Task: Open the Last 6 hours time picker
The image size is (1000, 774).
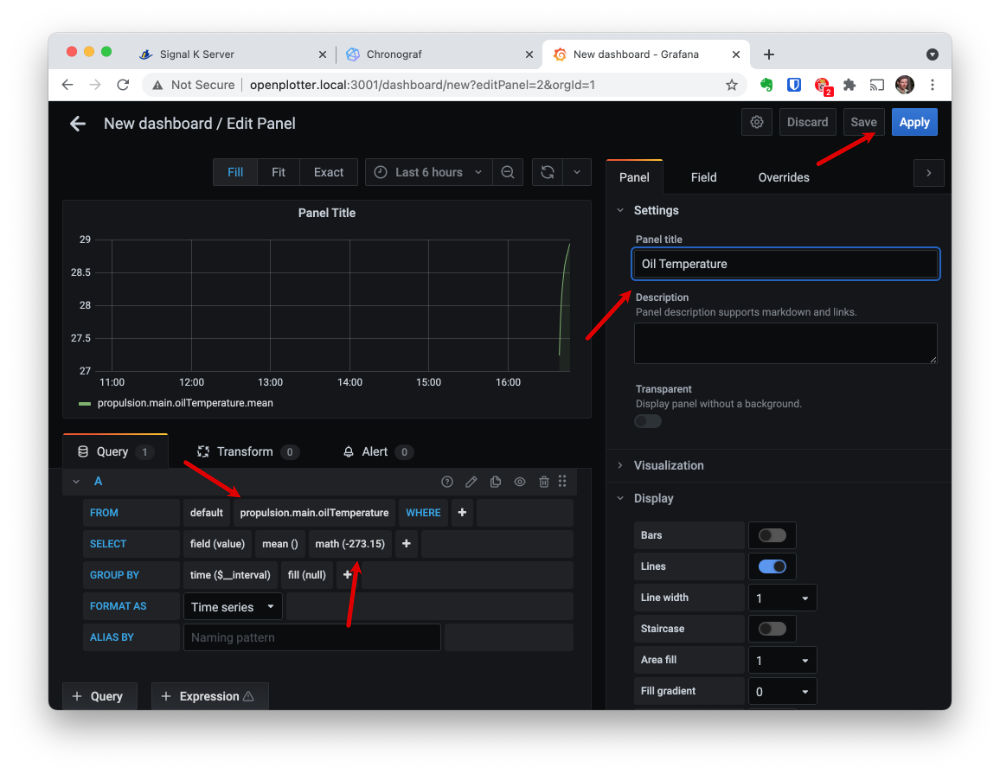Action: click(x=428, y=172)
